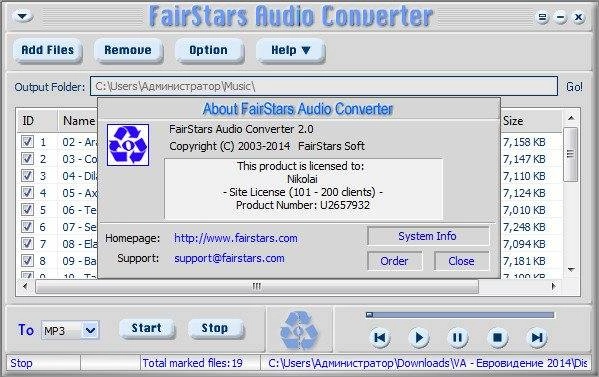Expand the Help menu
The image size is (599, 377).
[290, 50]
